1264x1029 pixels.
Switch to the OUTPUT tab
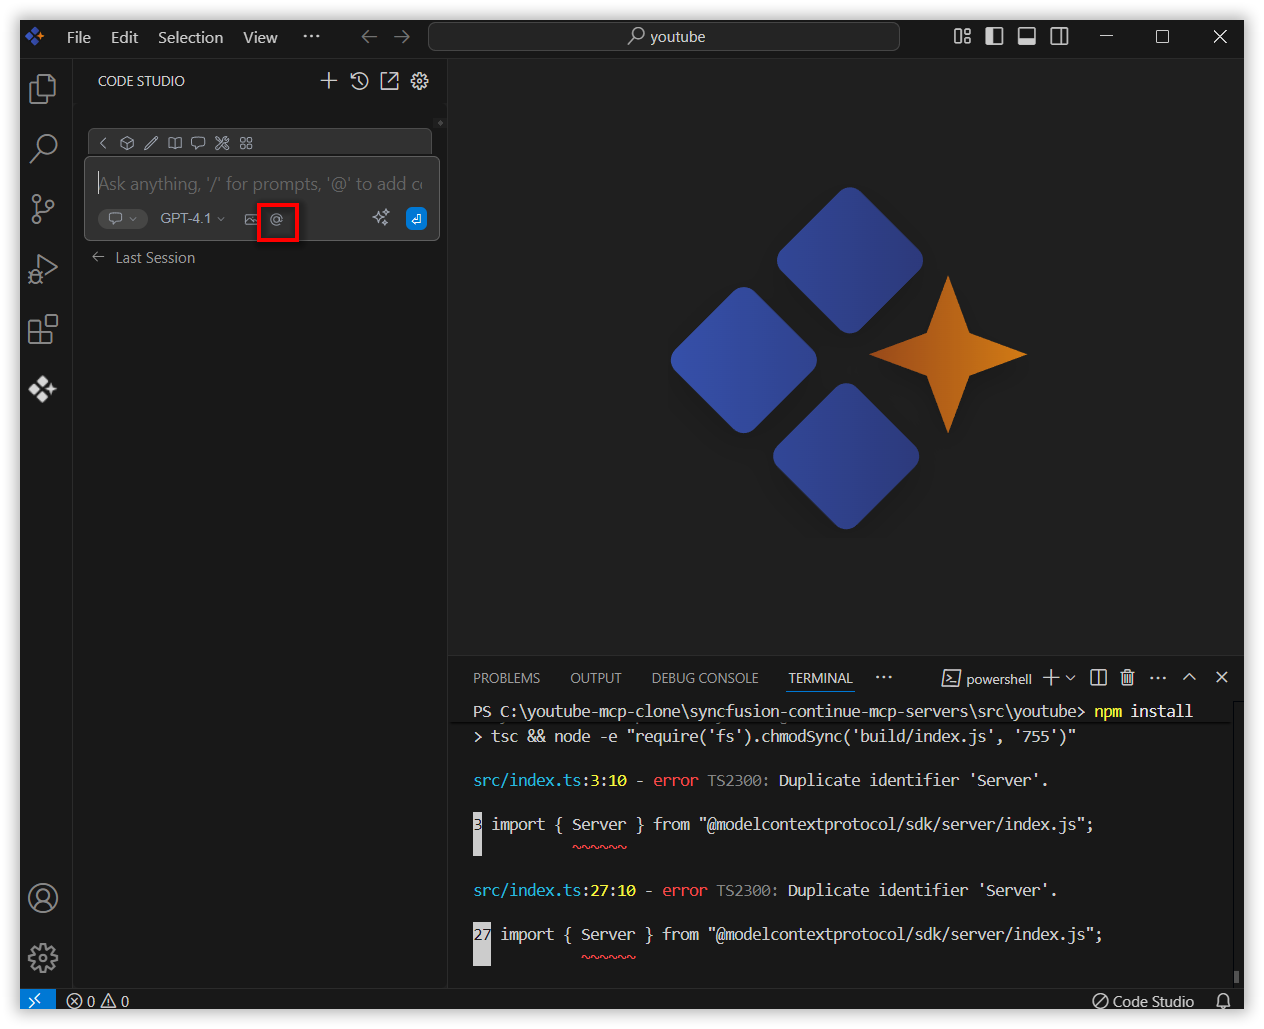click(x=596, y=678)
